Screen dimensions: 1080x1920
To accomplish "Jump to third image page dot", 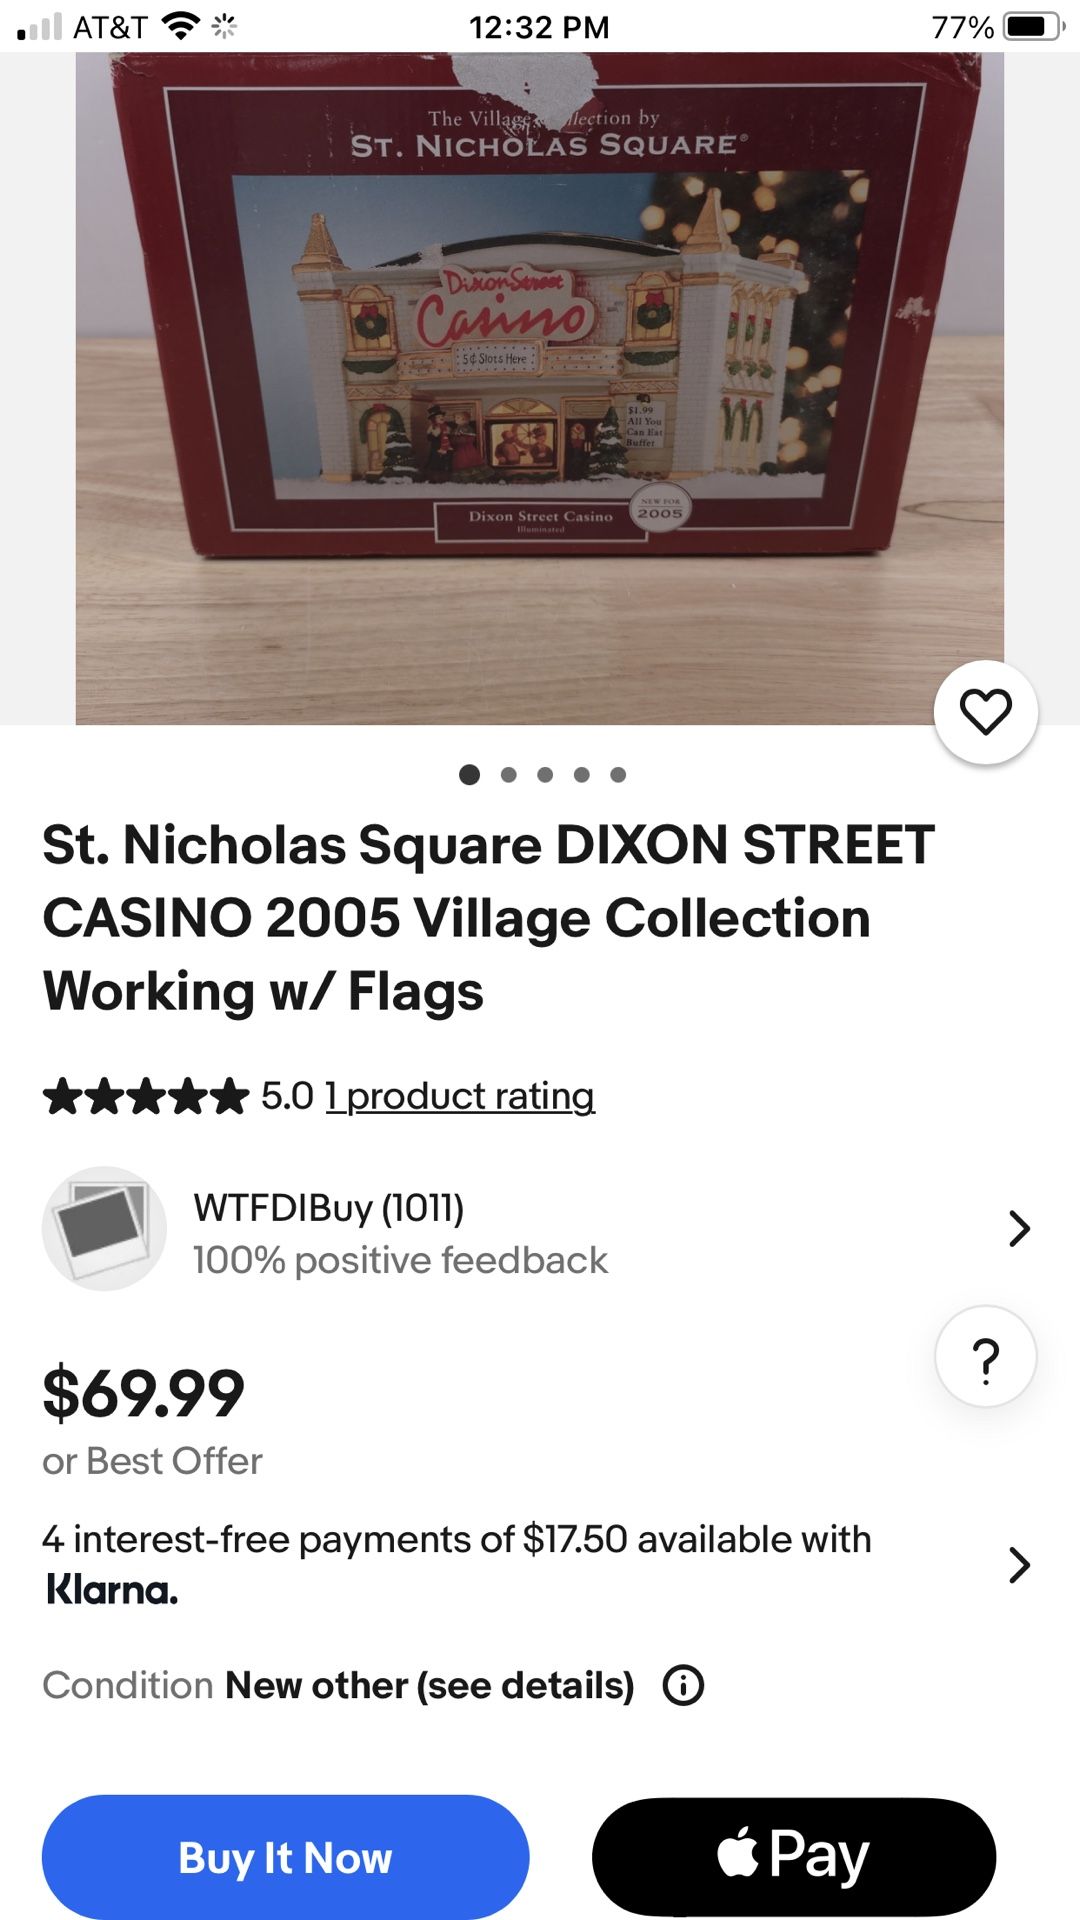I will point(545,774).
